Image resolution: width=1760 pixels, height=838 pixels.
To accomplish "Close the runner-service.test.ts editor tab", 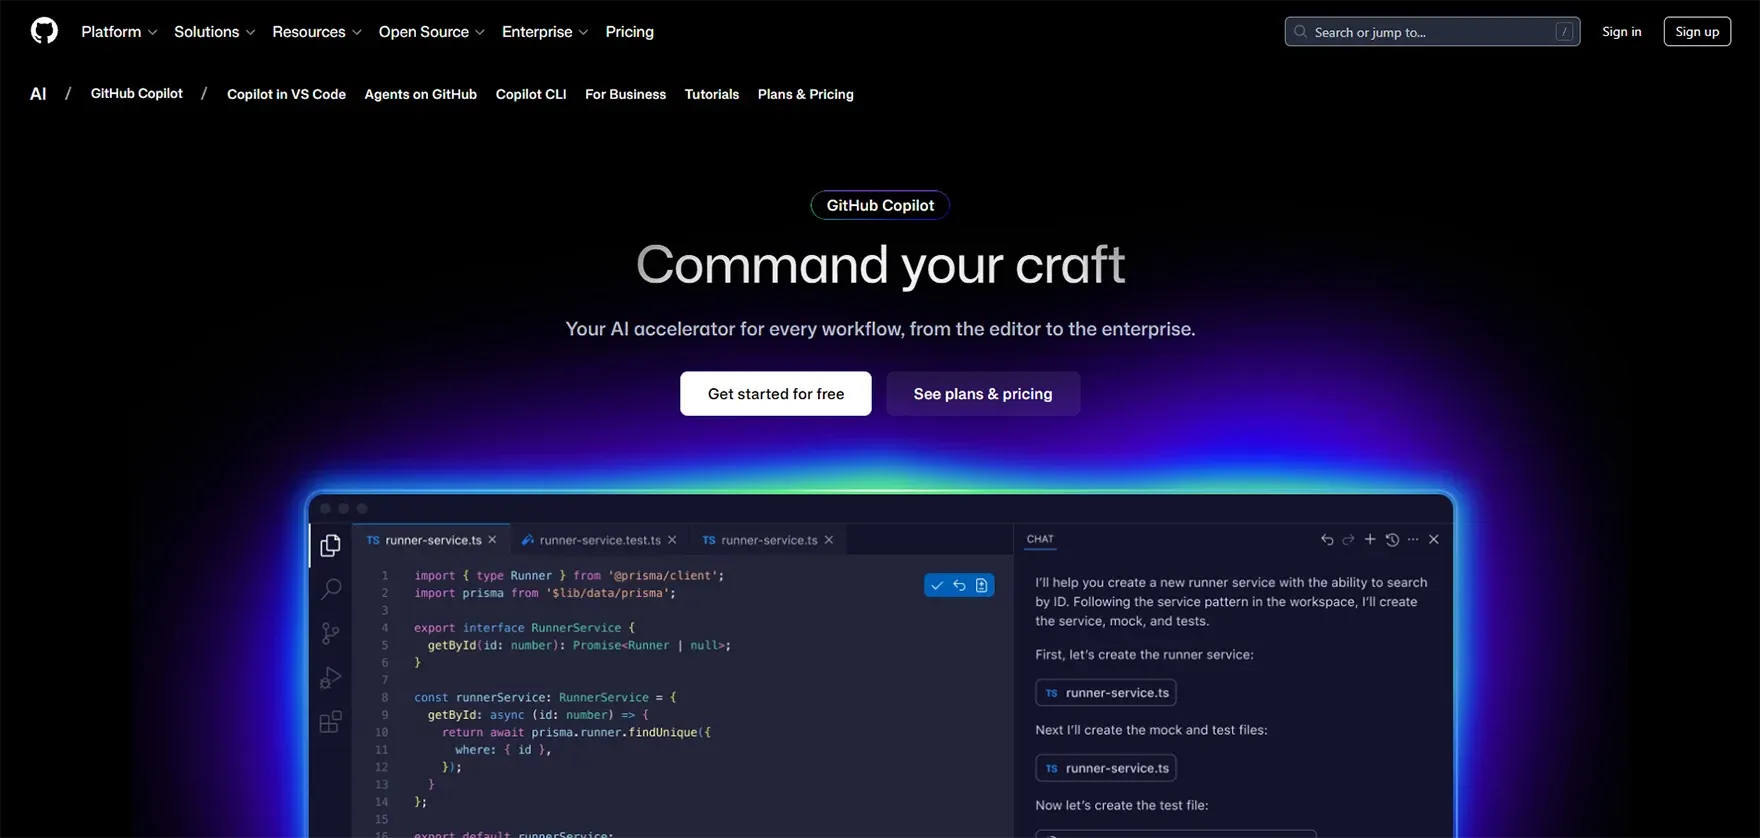I will click(x=672, y=540).
